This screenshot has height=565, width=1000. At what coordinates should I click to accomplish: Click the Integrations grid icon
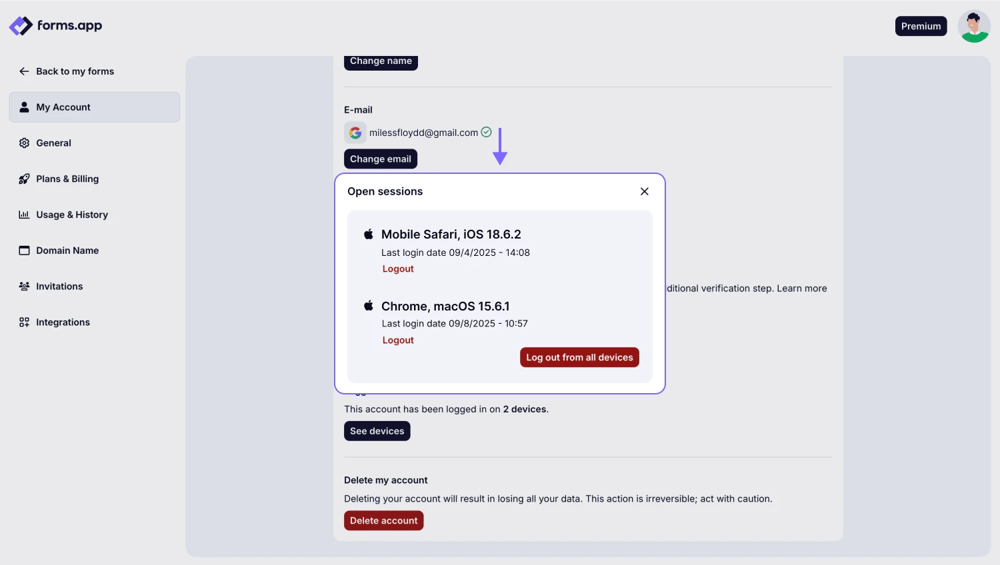tap(24, 323)
